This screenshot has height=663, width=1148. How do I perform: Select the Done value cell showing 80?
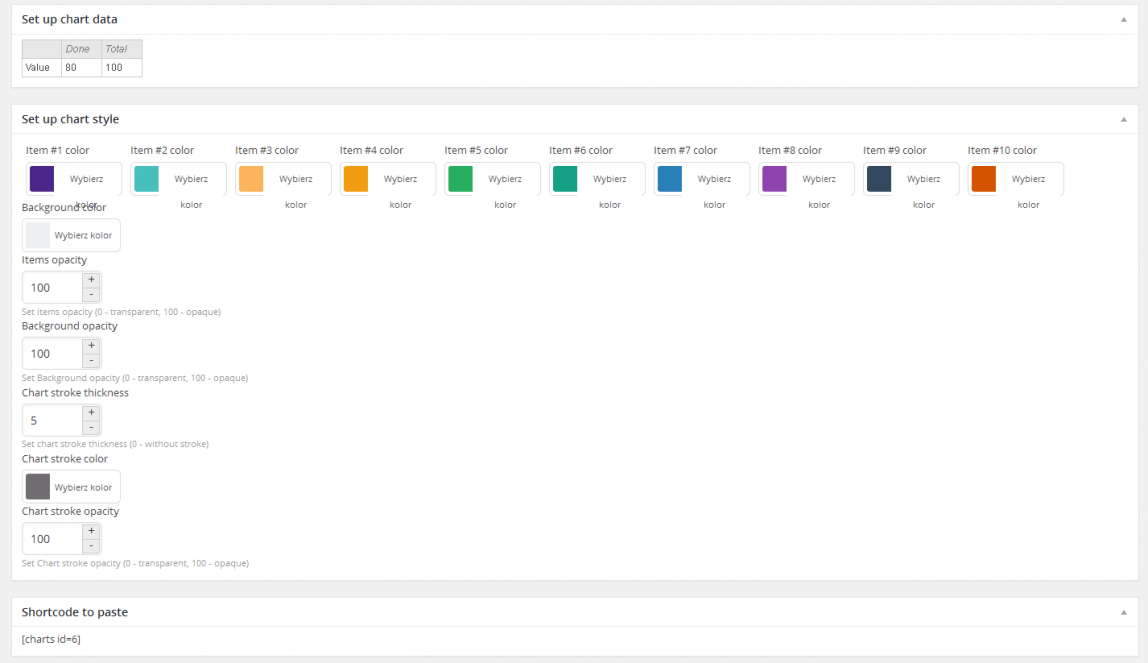pos(81,67)
